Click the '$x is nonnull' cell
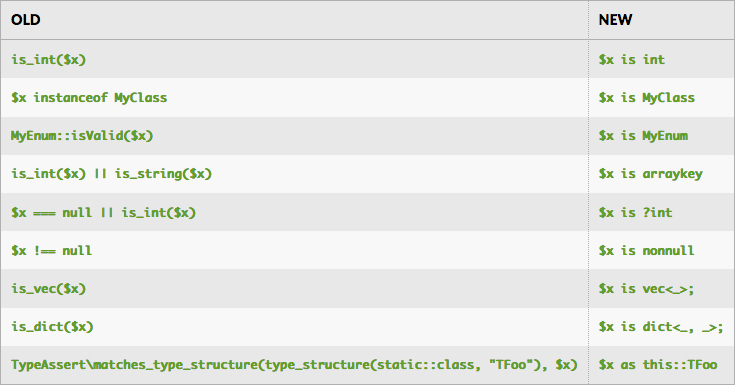The height and width of the screenshot is (385, 735). (x=646, y=250)
